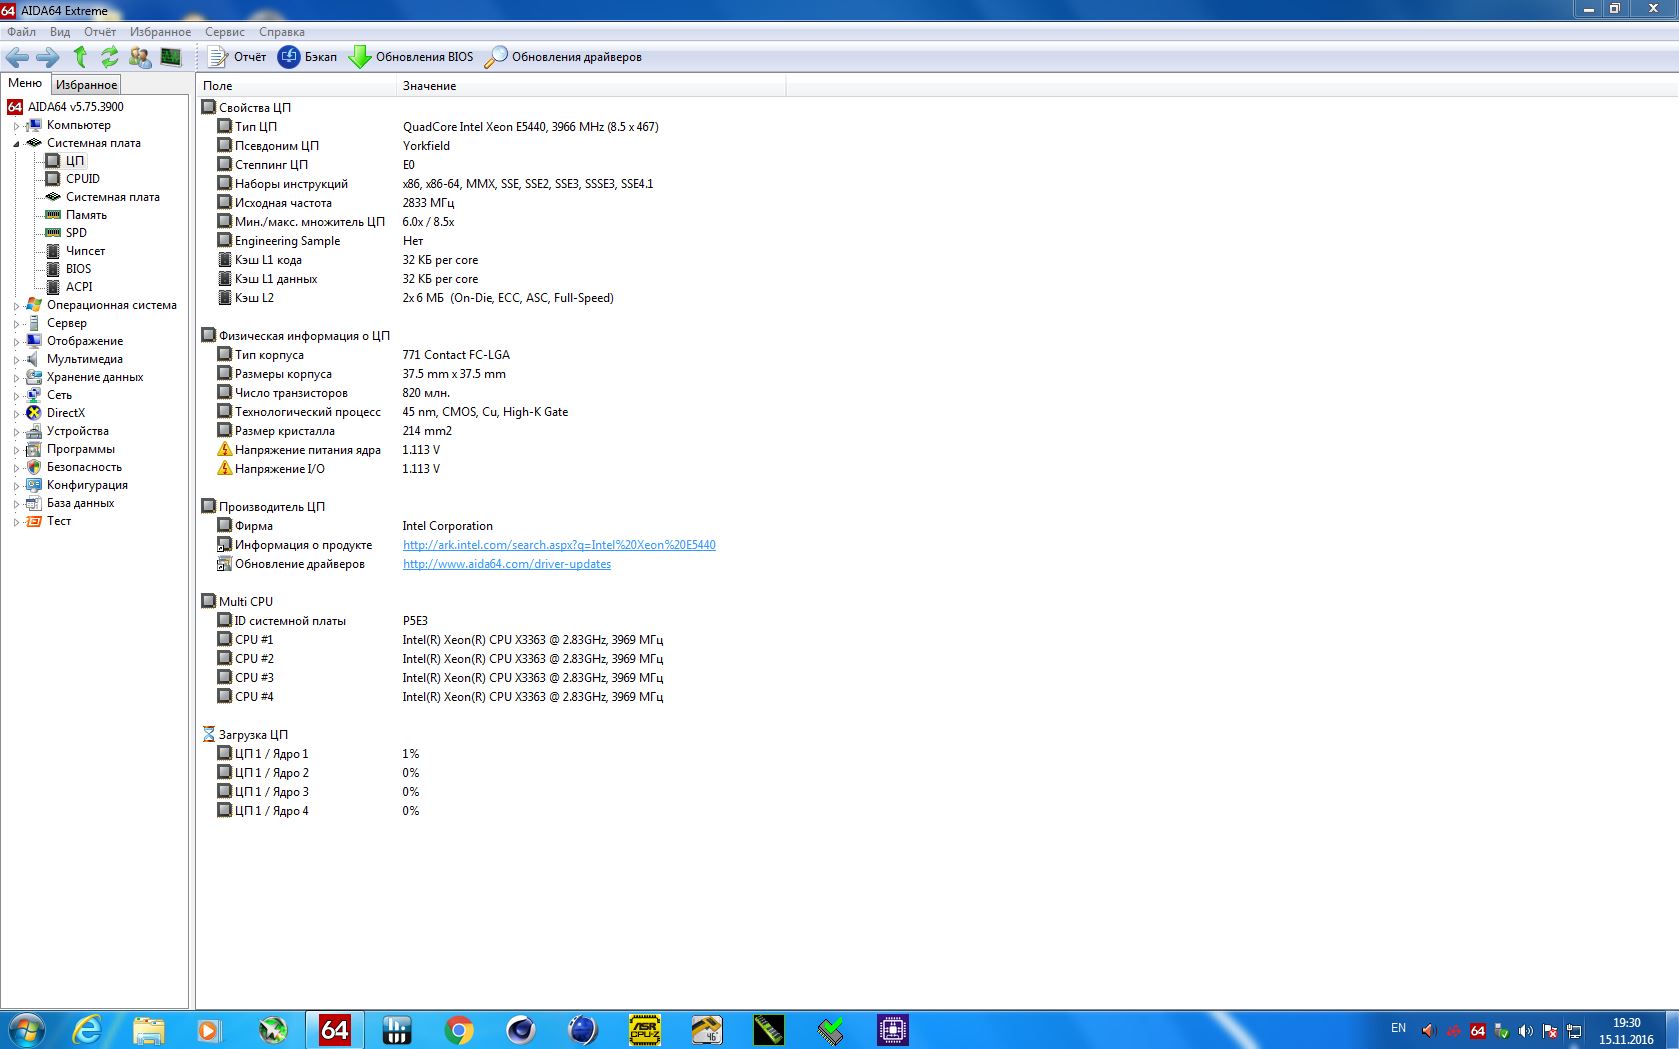Viewport: 1679px width, 1049px height.
Task: Select Устройства in the sidebar tree
Action: pyautogui.click(x=78, y=431)
